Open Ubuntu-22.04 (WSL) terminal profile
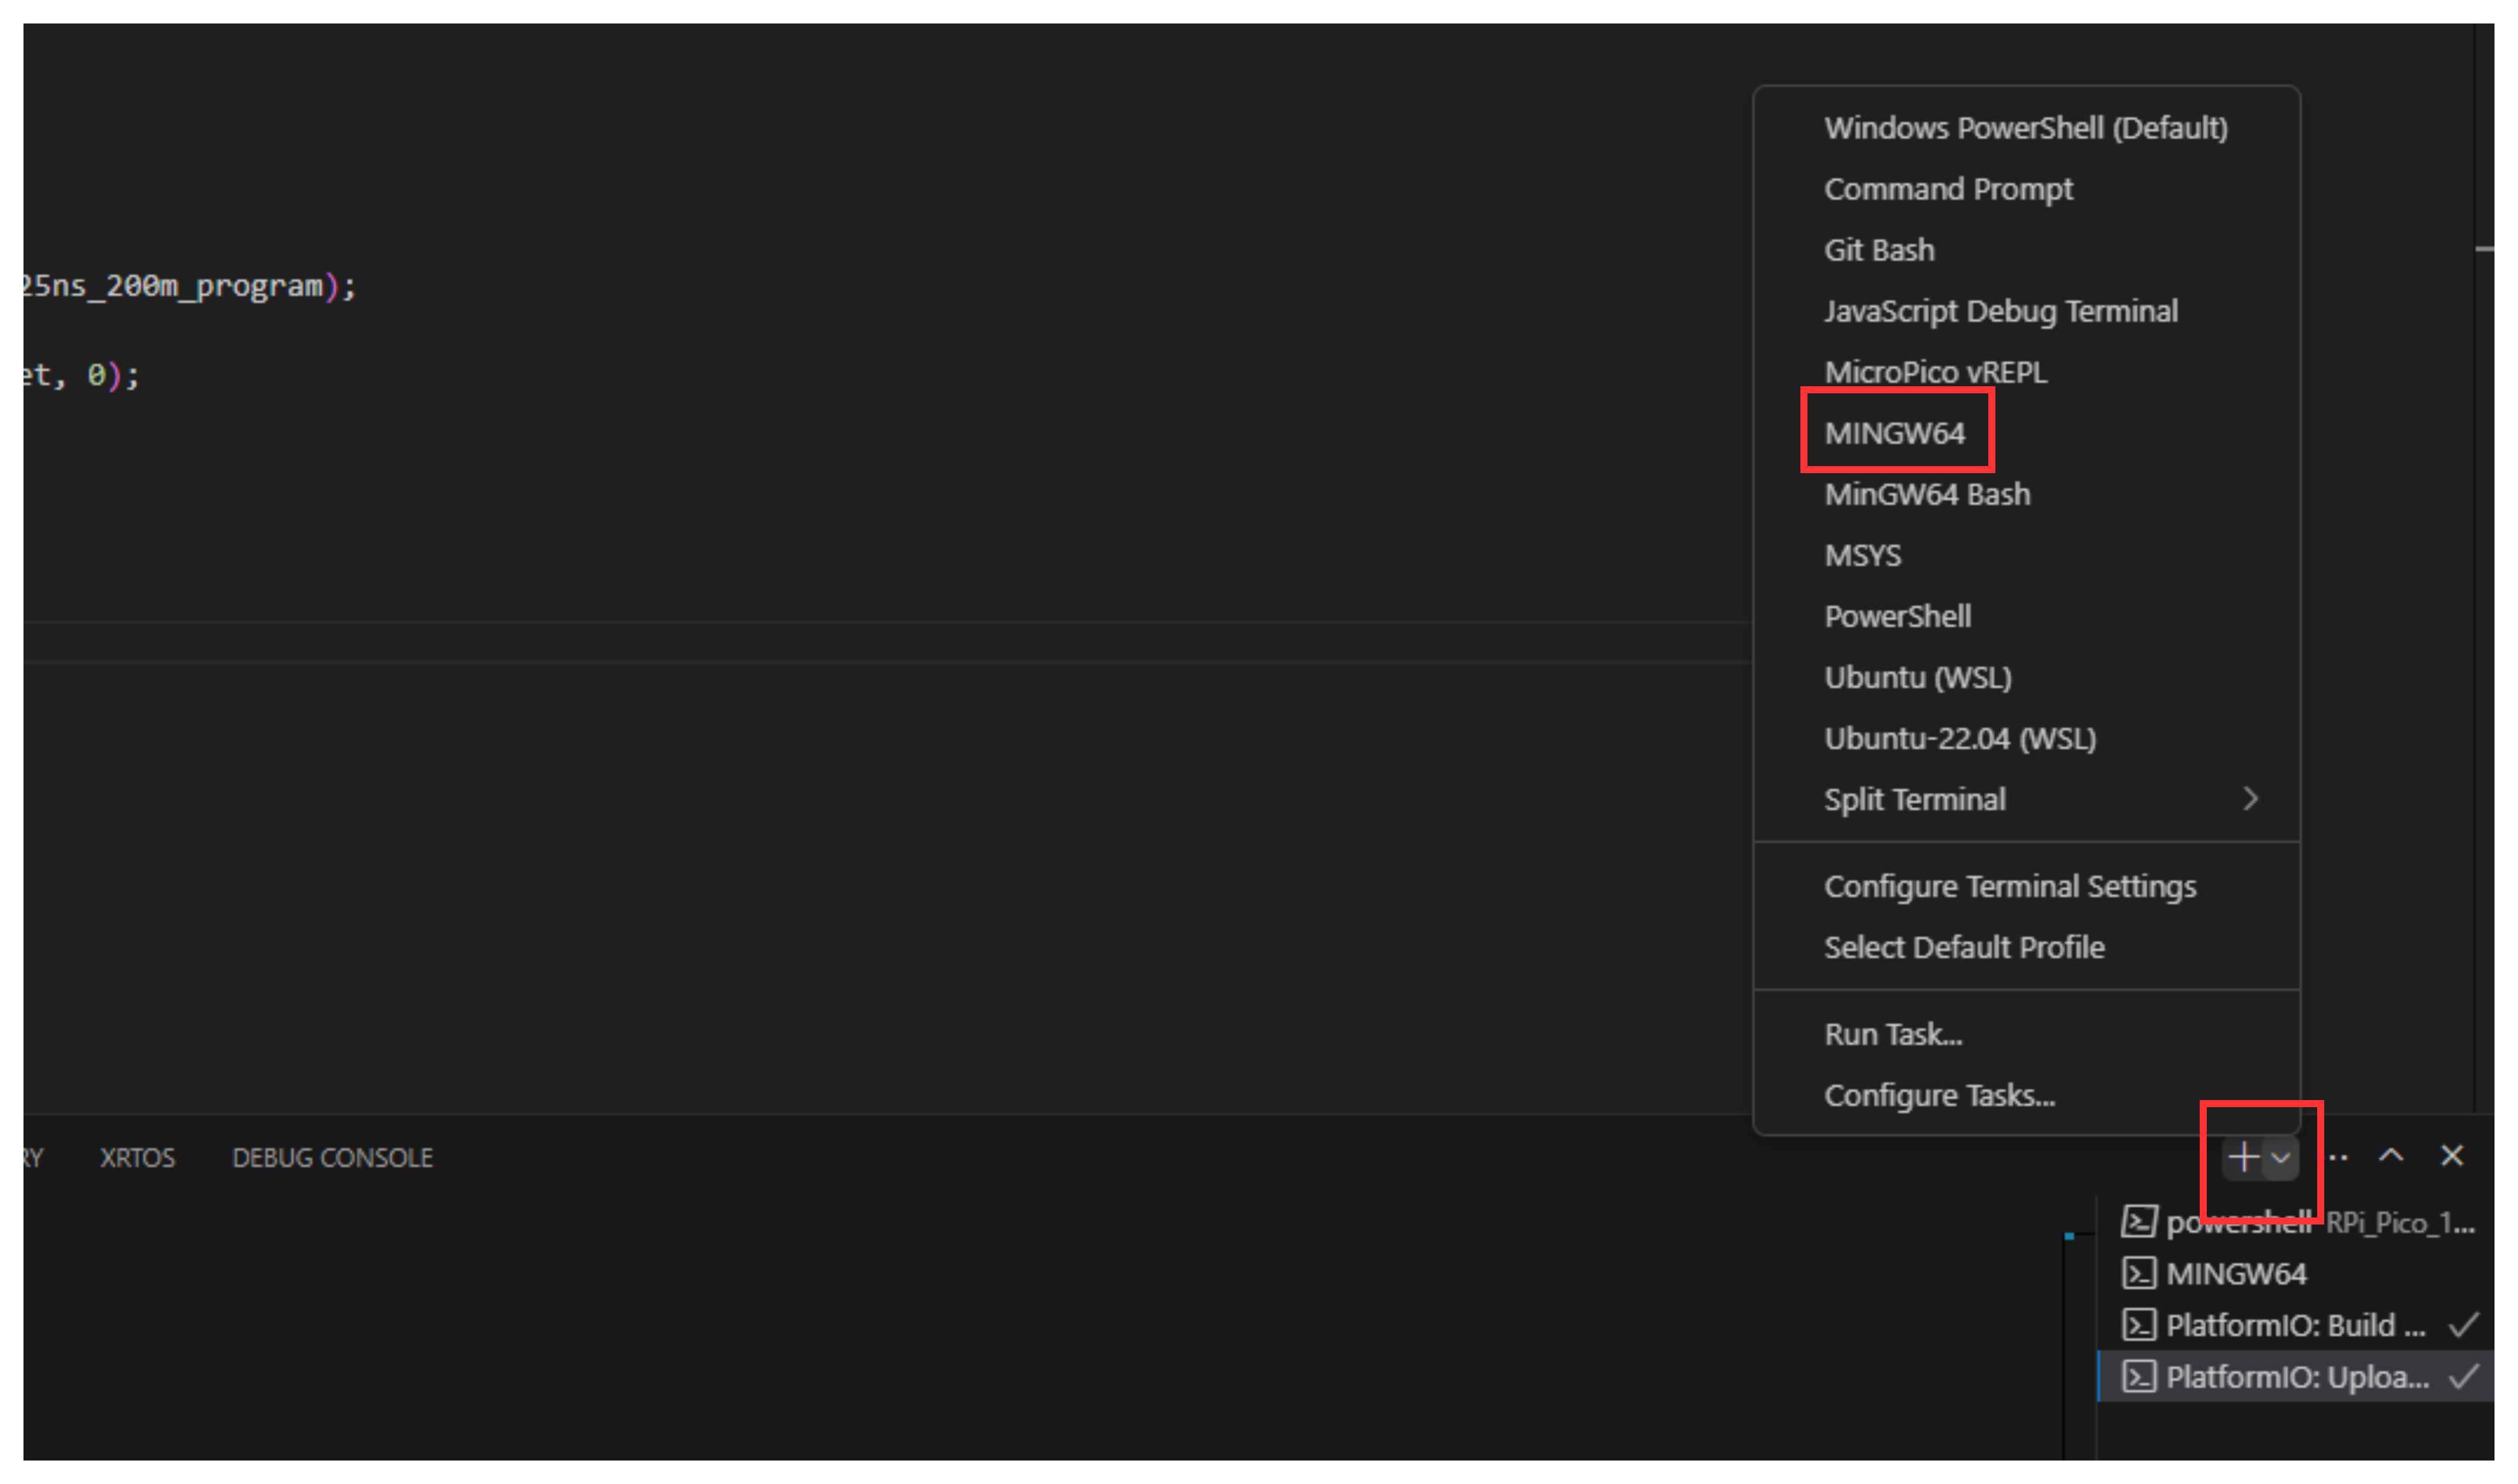 coord(1960,738)
